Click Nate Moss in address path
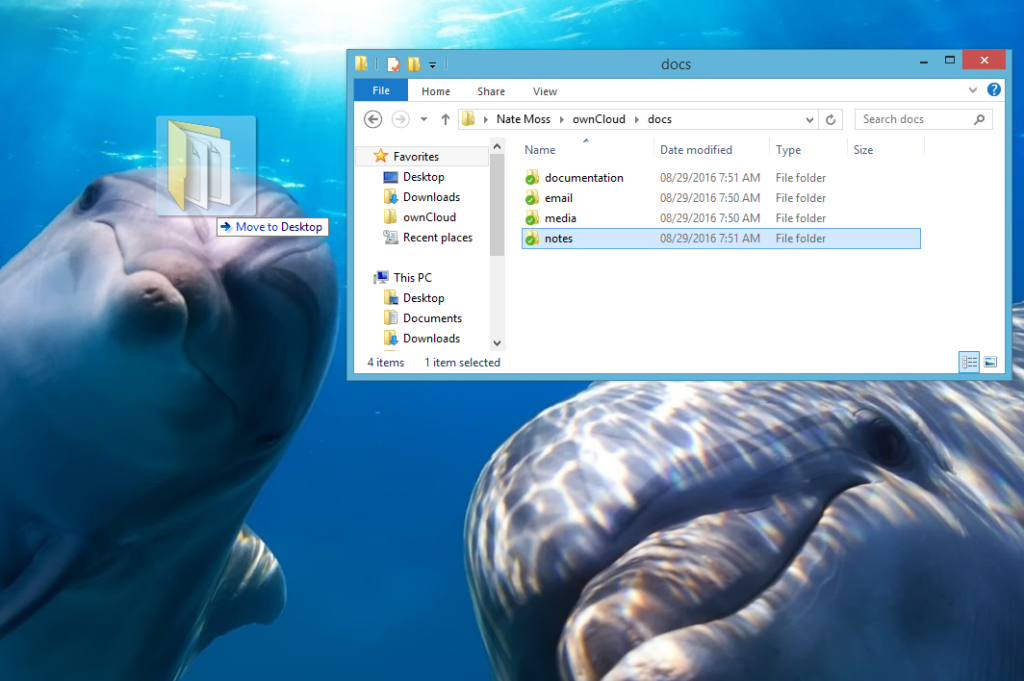 point(523,119)
